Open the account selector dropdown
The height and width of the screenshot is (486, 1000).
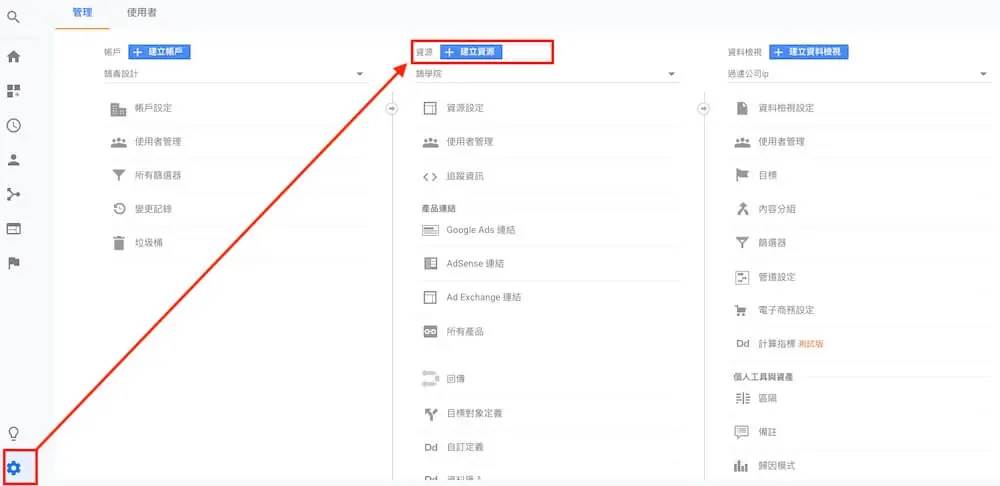(235, 74)
